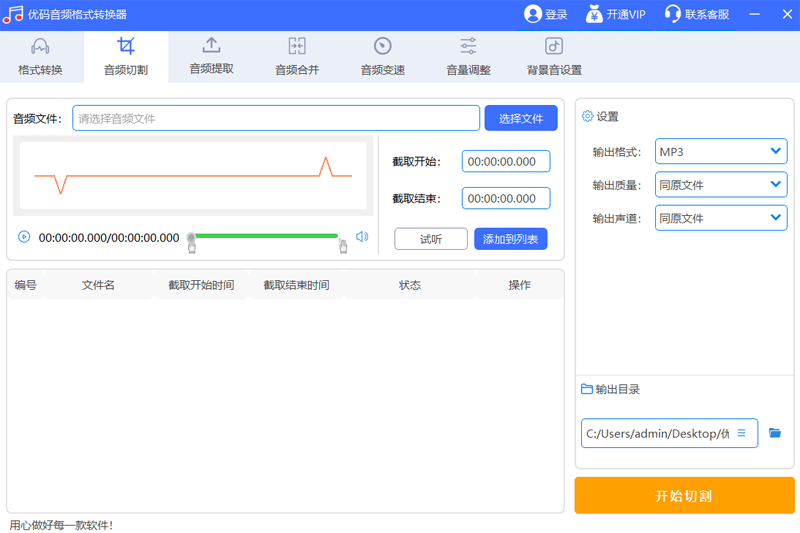Click the 添加到列表 add to list button
Screen dimensions: 800x533
click(x=510, y=239)
